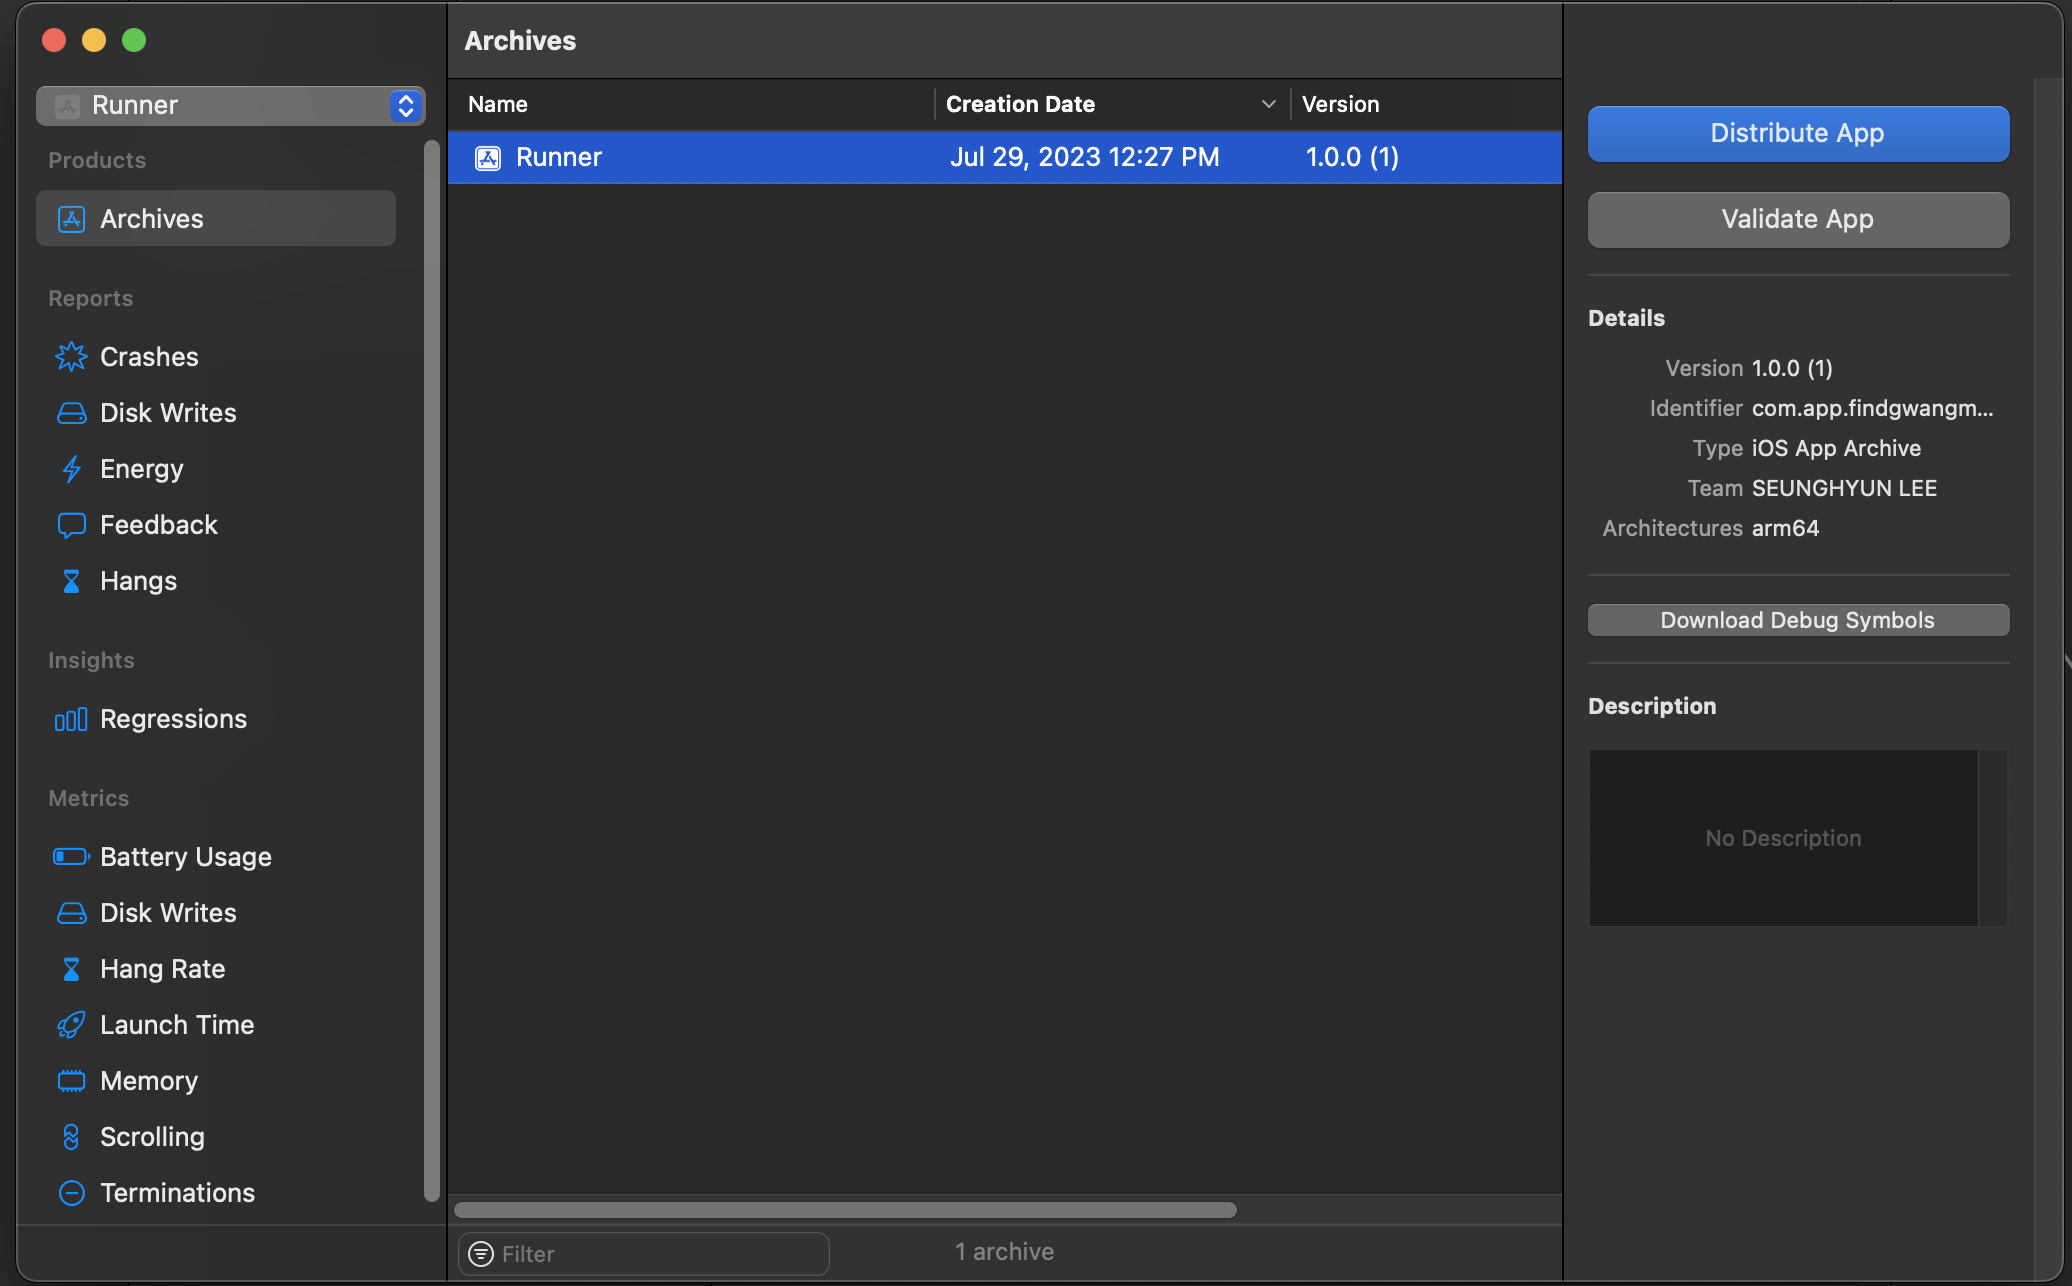This screenshot has width=2072, height=1286.
Task: Click Download Debug Symbols button
Action: click(1797, 620)
